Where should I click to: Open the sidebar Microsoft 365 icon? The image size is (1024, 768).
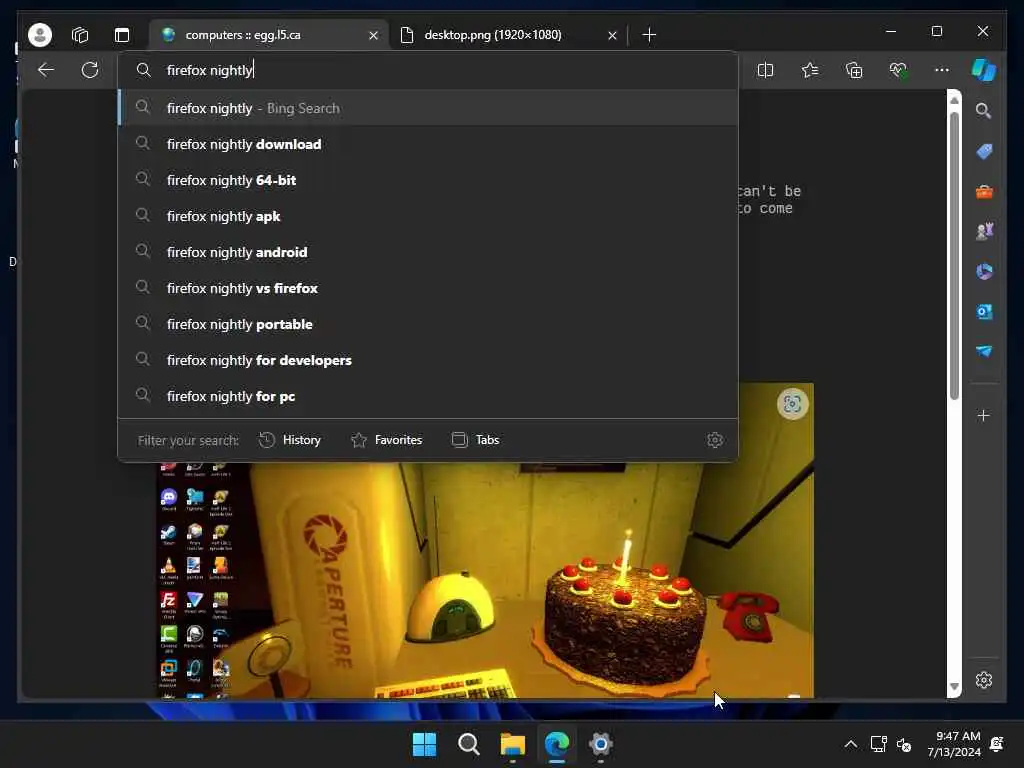(984, 272)
